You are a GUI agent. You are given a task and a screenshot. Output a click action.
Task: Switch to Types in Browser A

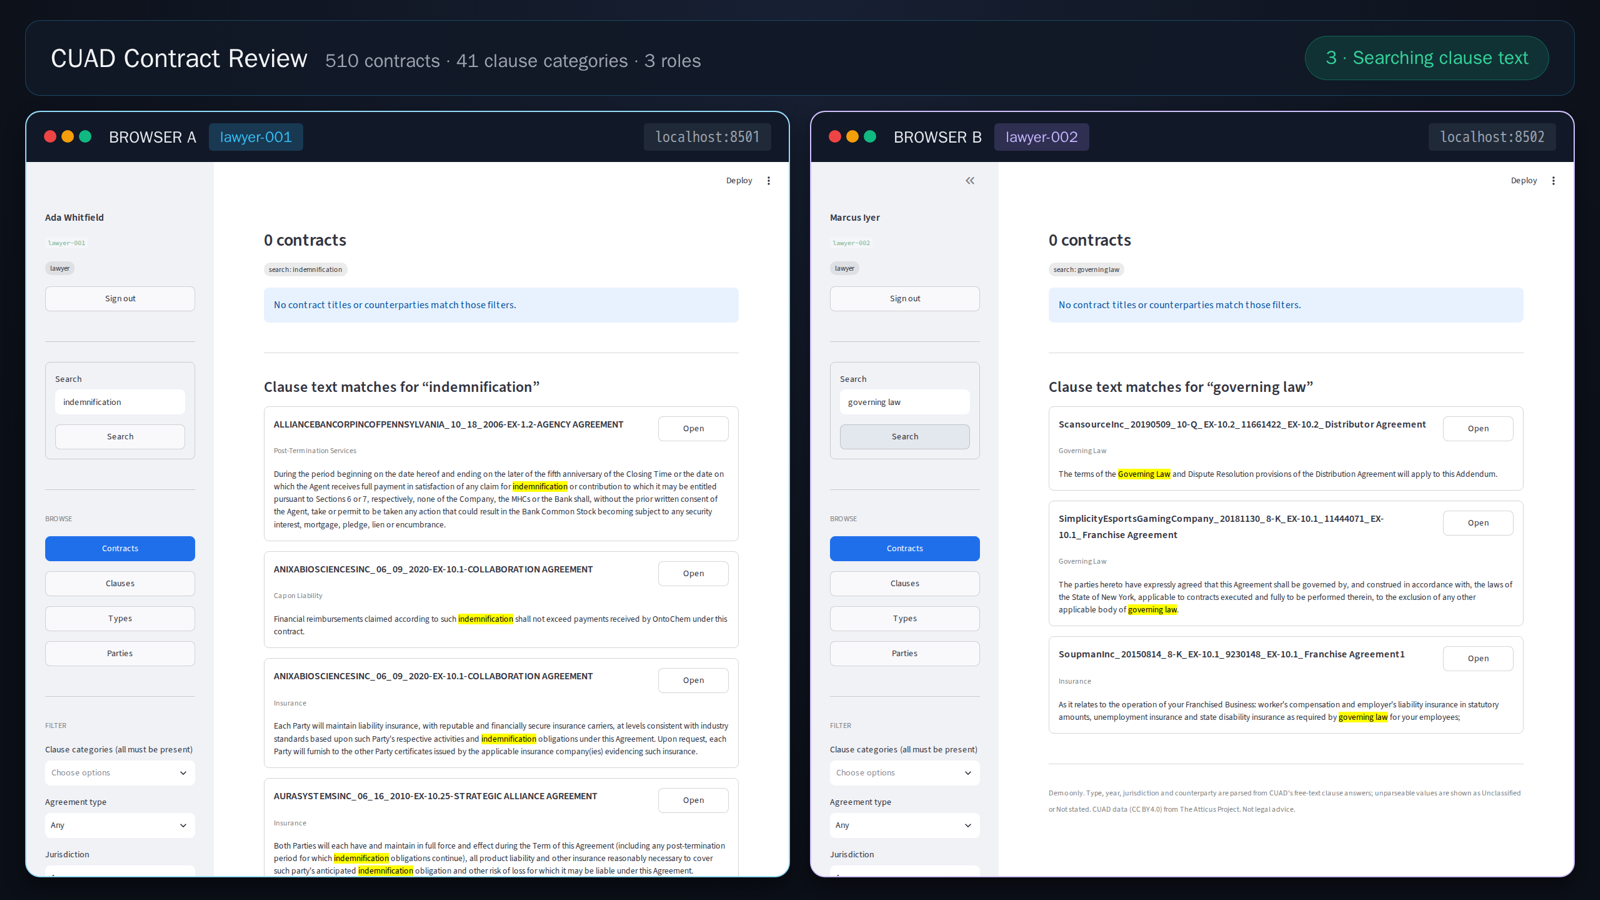coord(120,618)
